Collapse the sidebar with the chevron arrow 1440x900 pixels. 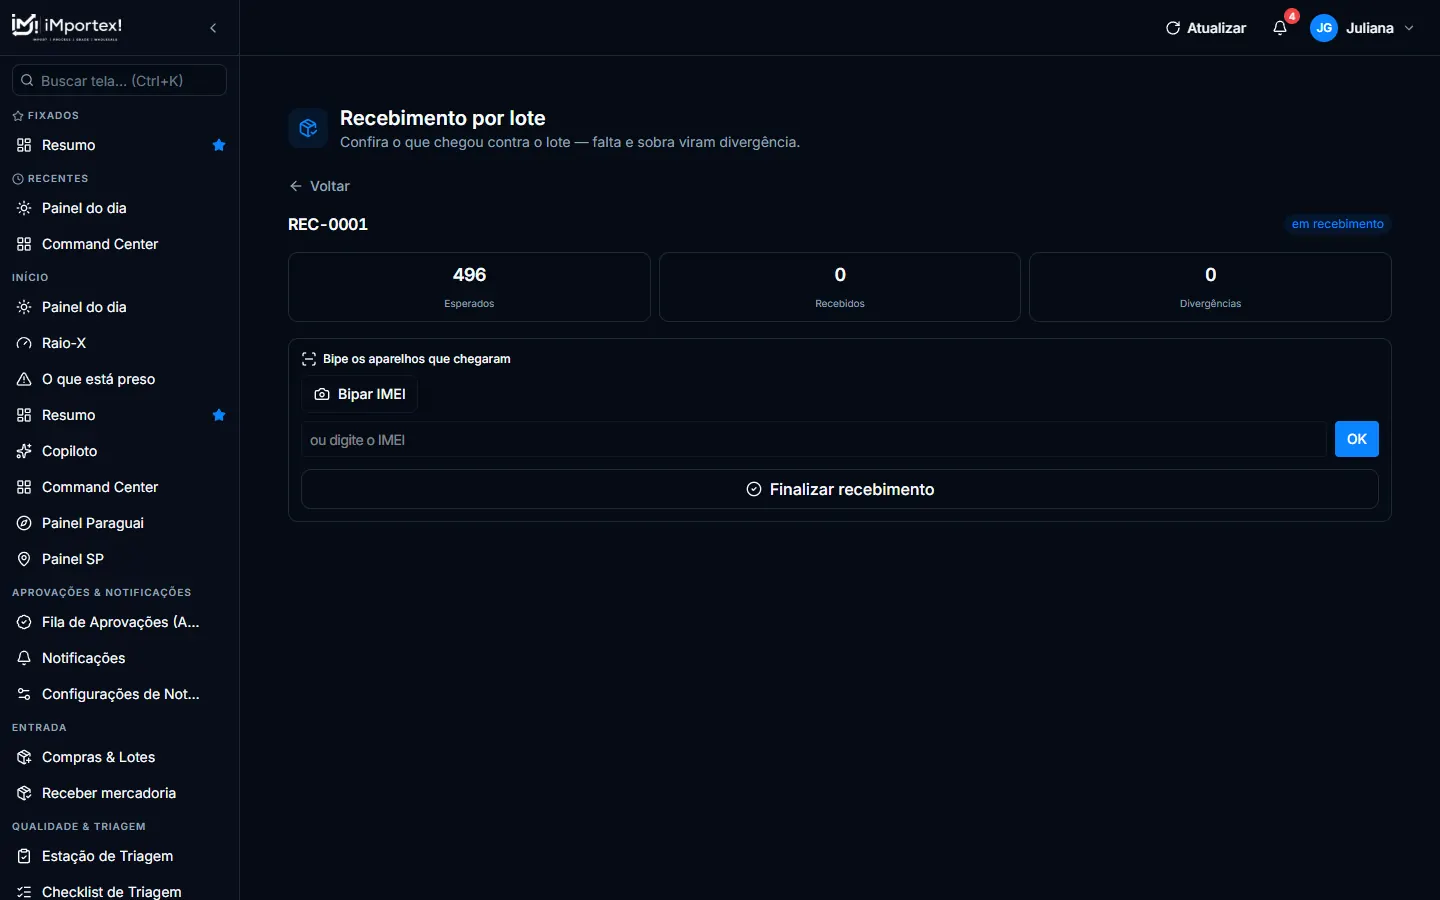tap(213, 28)
